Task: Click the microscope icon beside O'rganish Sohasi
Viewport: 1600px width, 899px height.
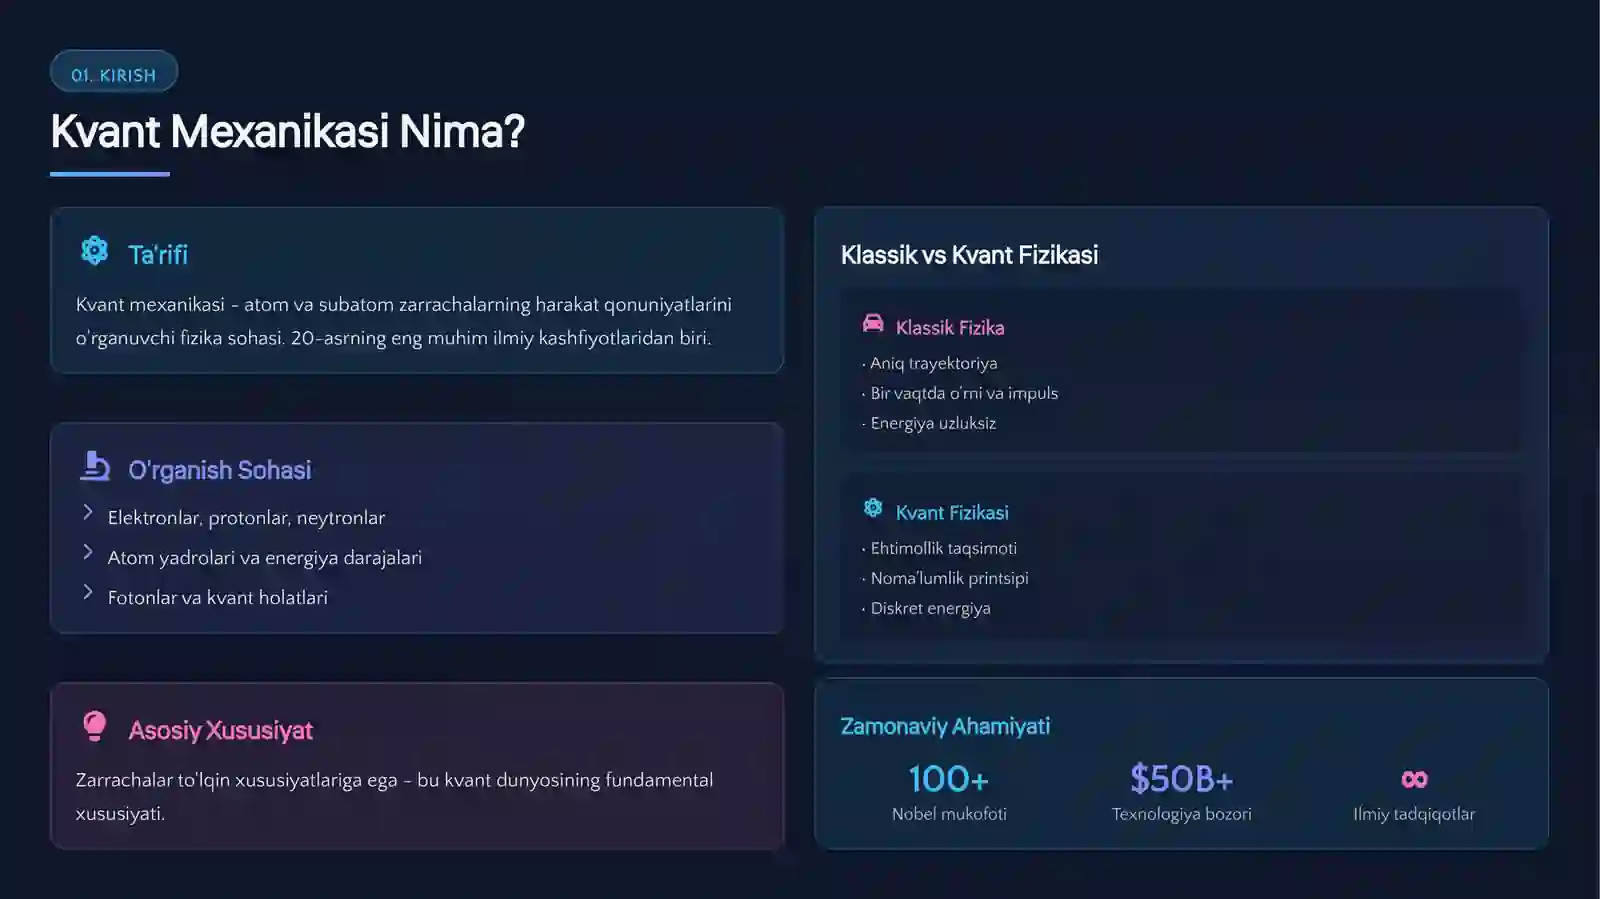Action: click(x=95, y=466)
